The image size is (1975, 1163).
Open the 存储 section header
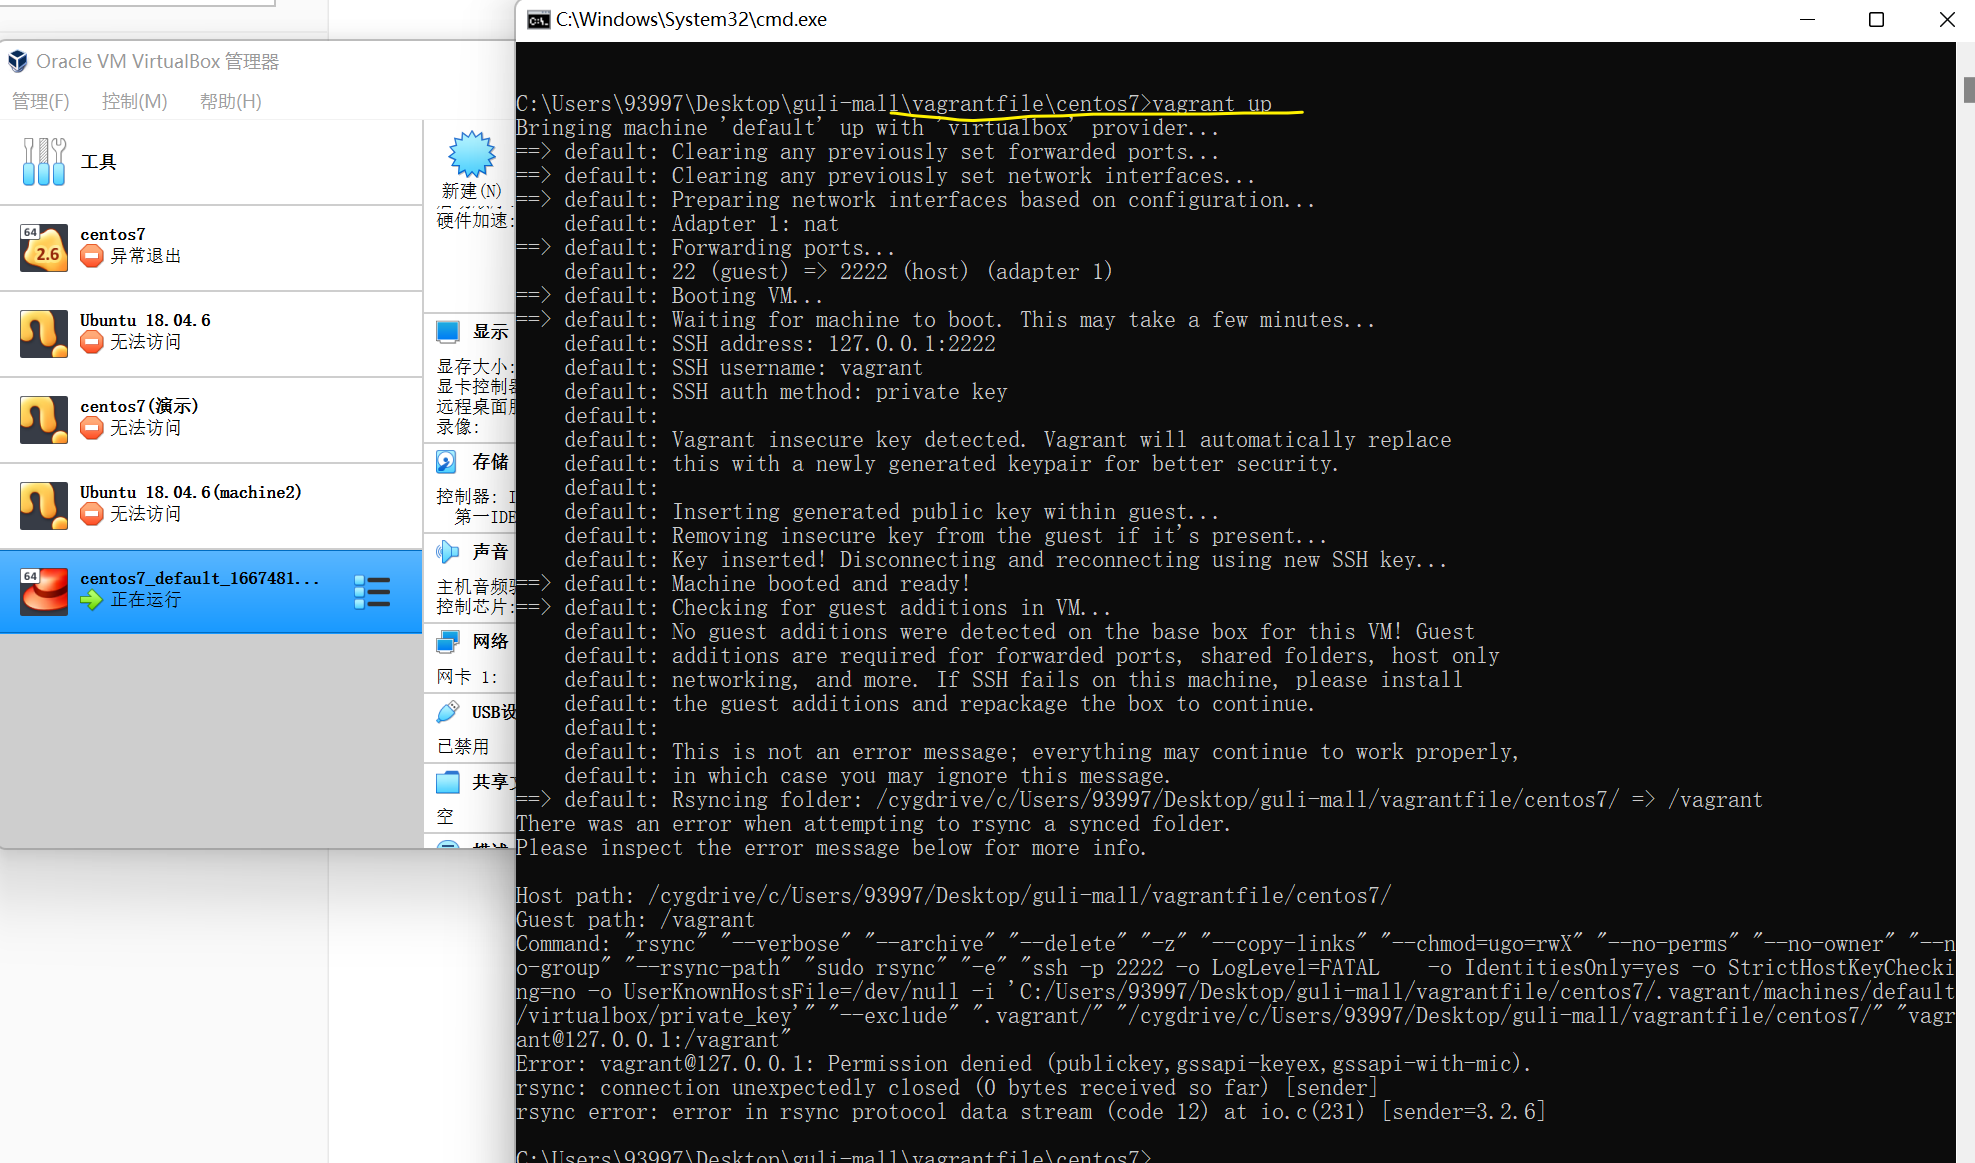coord(490,462)
